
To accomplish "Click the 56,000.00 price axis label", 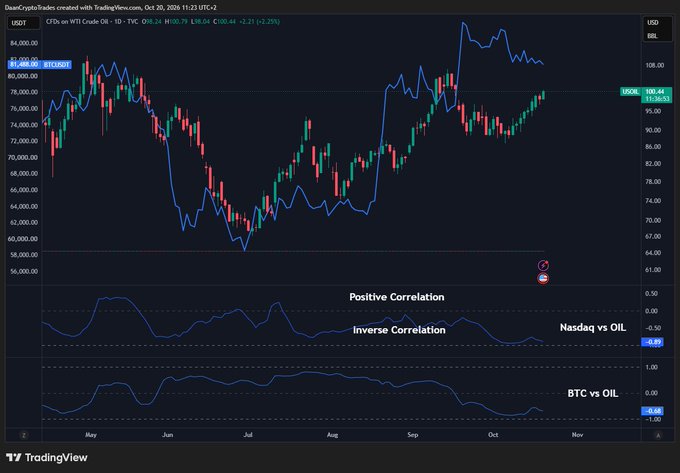I will tap(24, 271).
